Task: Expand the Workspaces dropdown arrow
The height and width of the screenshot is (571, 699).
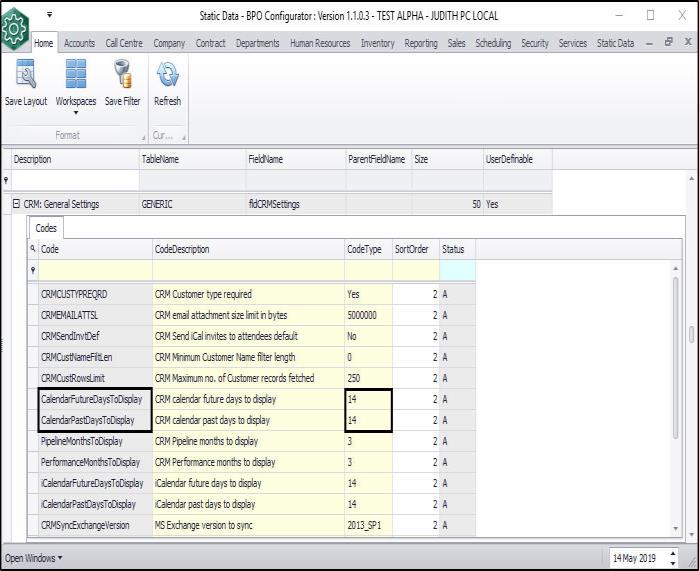Action: 75,112
